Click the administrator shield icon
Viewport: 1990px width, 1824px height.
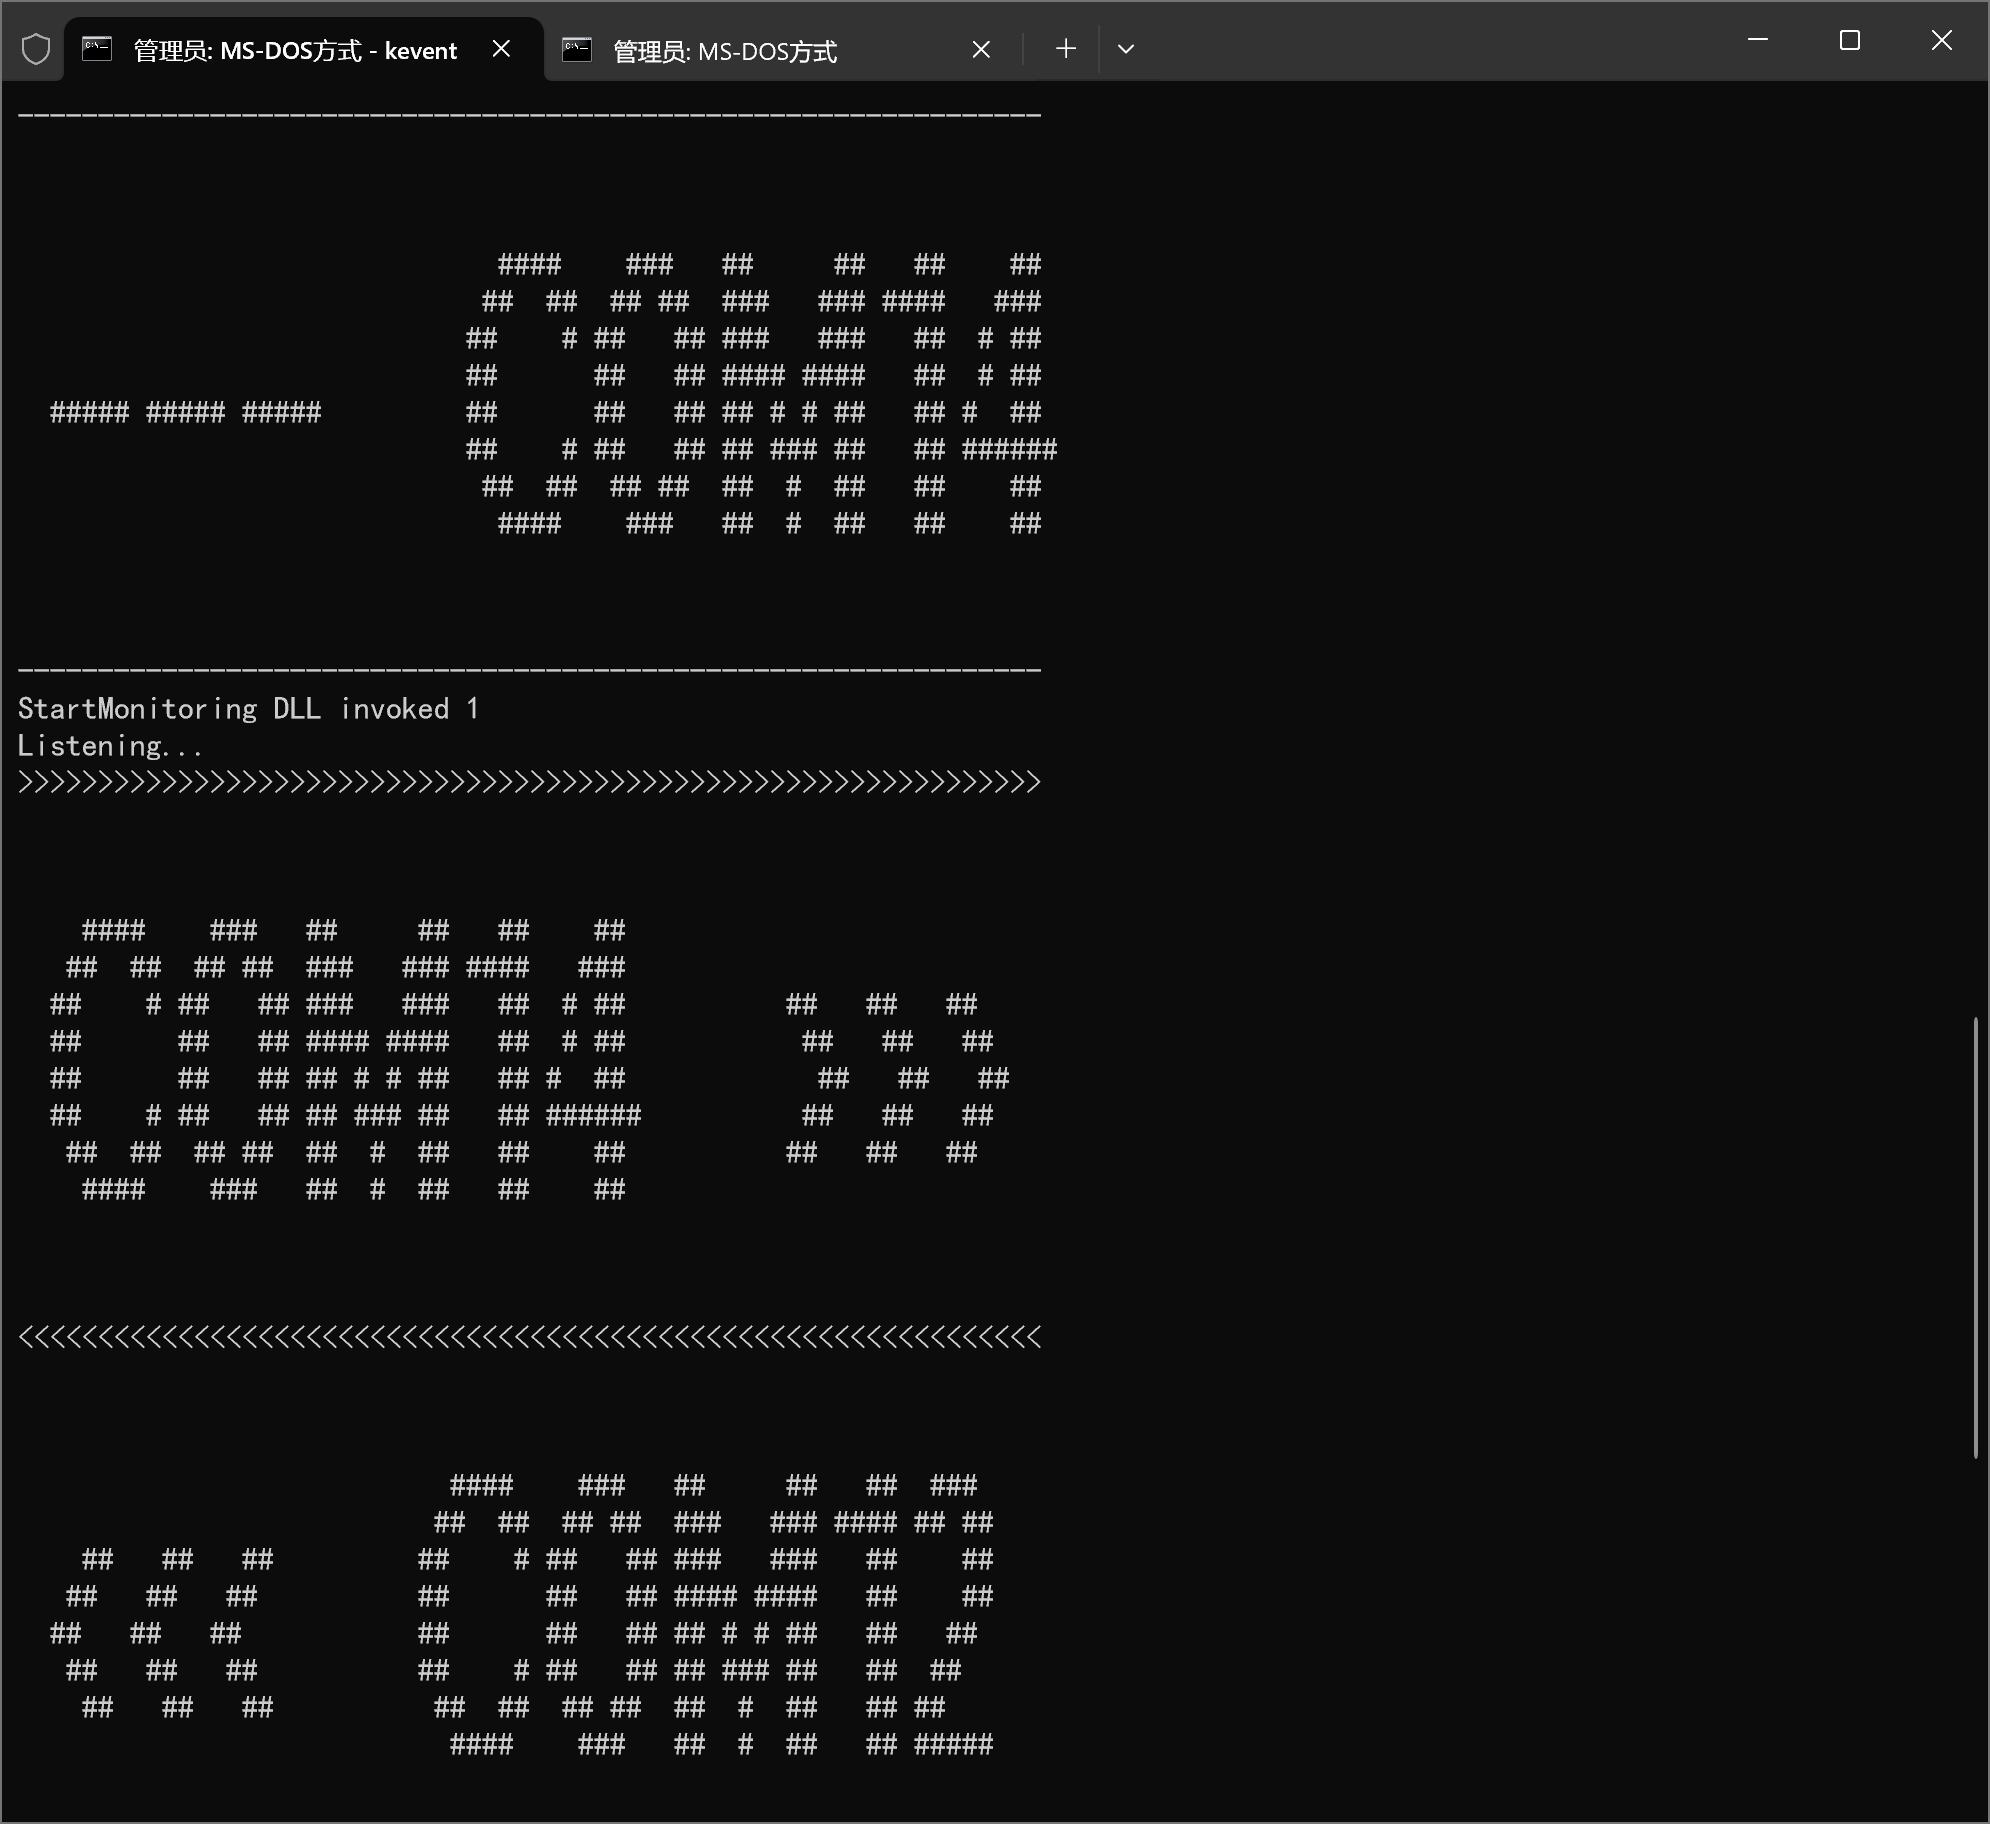point(36,49)
